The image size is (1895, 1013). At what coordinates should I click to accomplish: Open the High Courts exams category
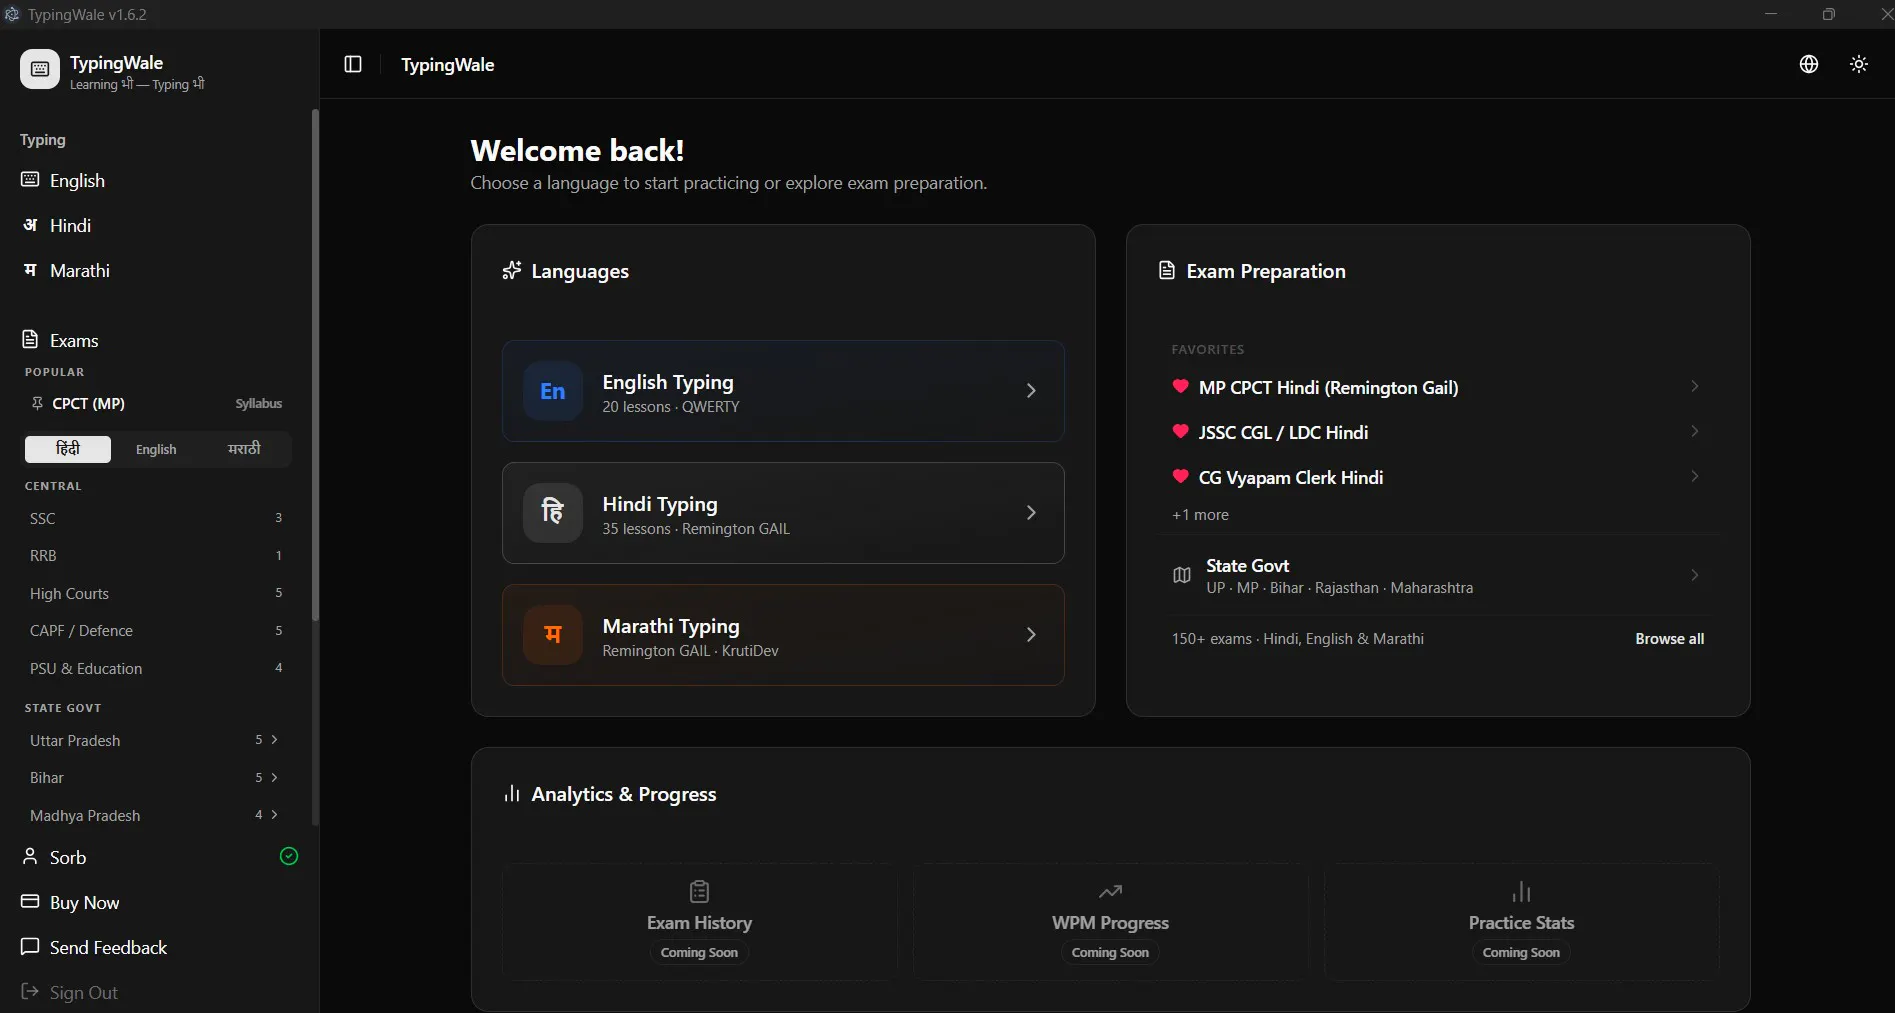pos(156,593)
